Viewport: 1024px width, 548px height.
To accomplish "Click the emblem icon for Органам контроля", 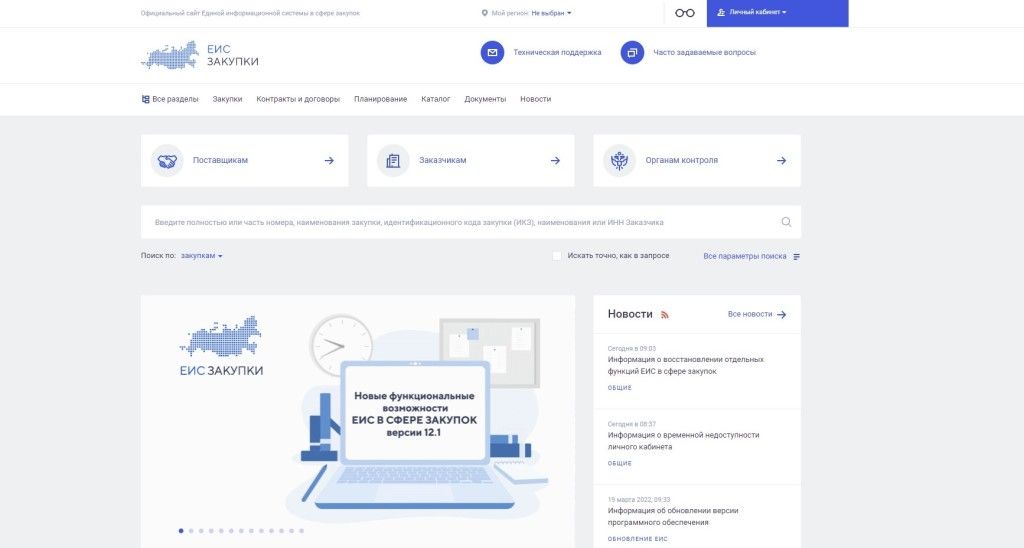I will pyautogui.click(x=619, y=160).
